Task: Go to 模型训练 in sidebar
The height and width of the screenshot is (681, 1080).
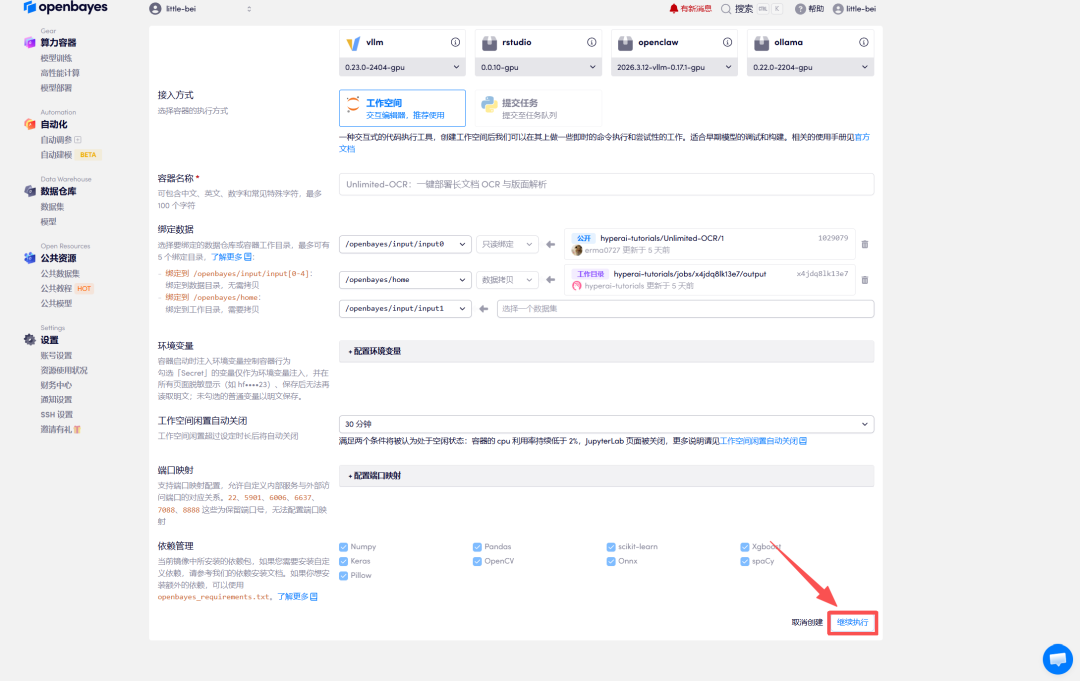Action: pos(56,59)
